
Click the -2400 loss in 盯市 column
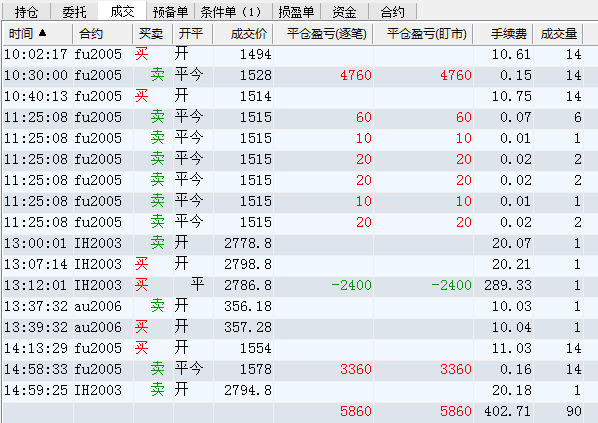pyautogui.click(x=452, y=285)
